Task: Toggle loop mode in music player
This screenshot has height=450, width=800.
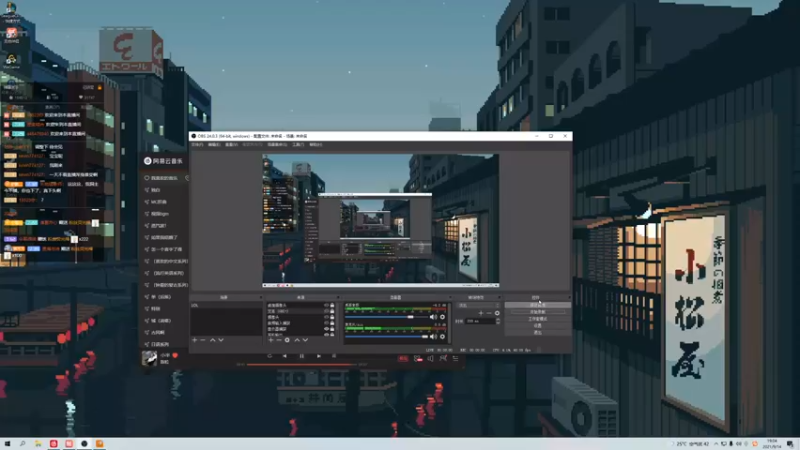Action: click(x=269, y=356)
